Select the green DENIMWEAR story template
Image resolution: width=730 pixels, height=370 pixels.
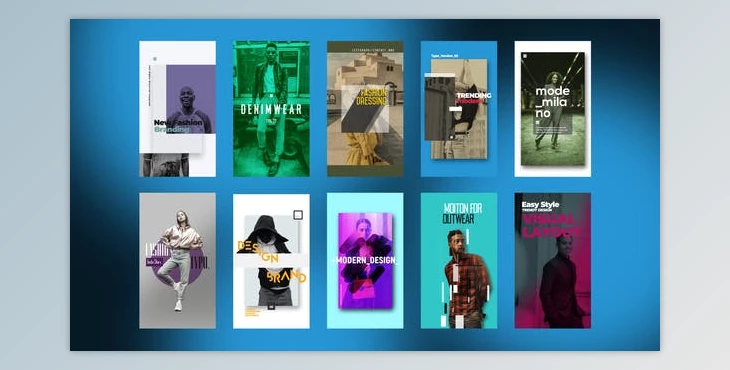pos(271,109)
